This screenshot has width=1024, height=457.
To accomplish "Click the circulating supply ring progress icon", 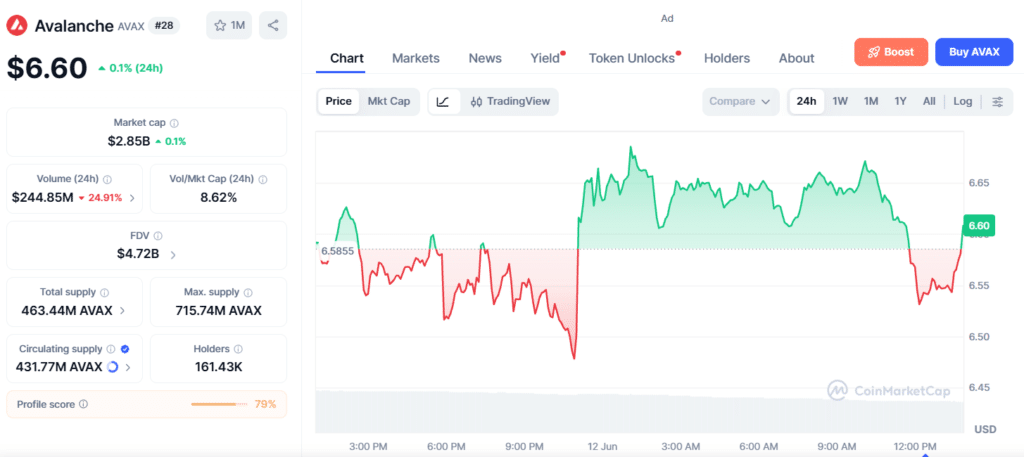I will [112, 367].
